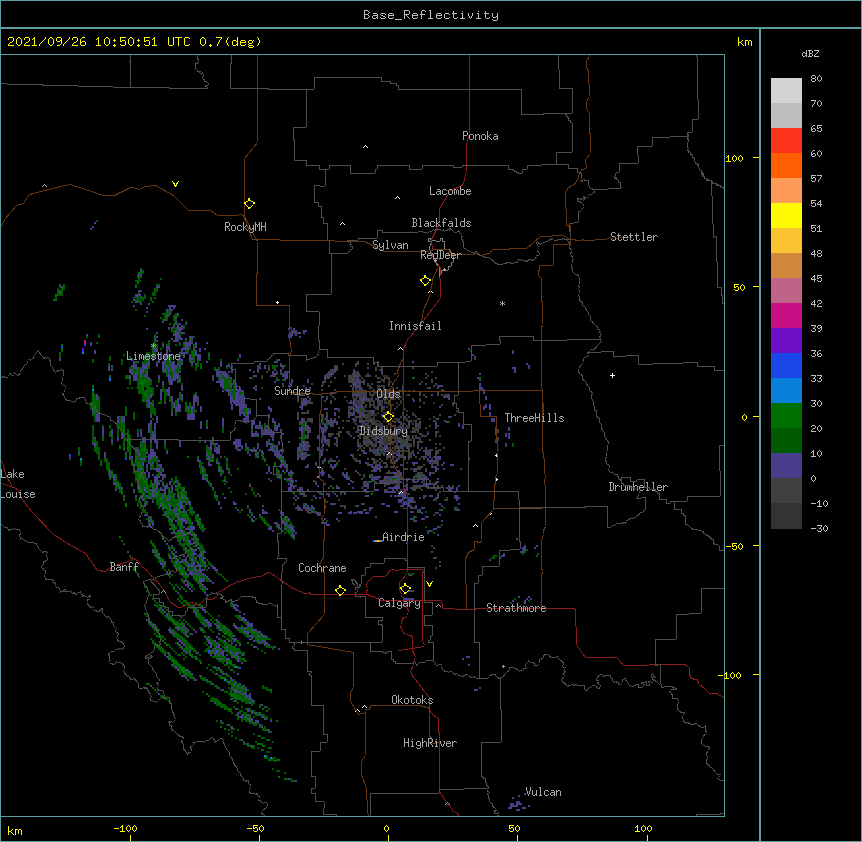Image resolution: width=862 pixels, height=842 pixels.
Task: Pick the light gray 70-80 dBZ swatch
Action: point(786,91)
